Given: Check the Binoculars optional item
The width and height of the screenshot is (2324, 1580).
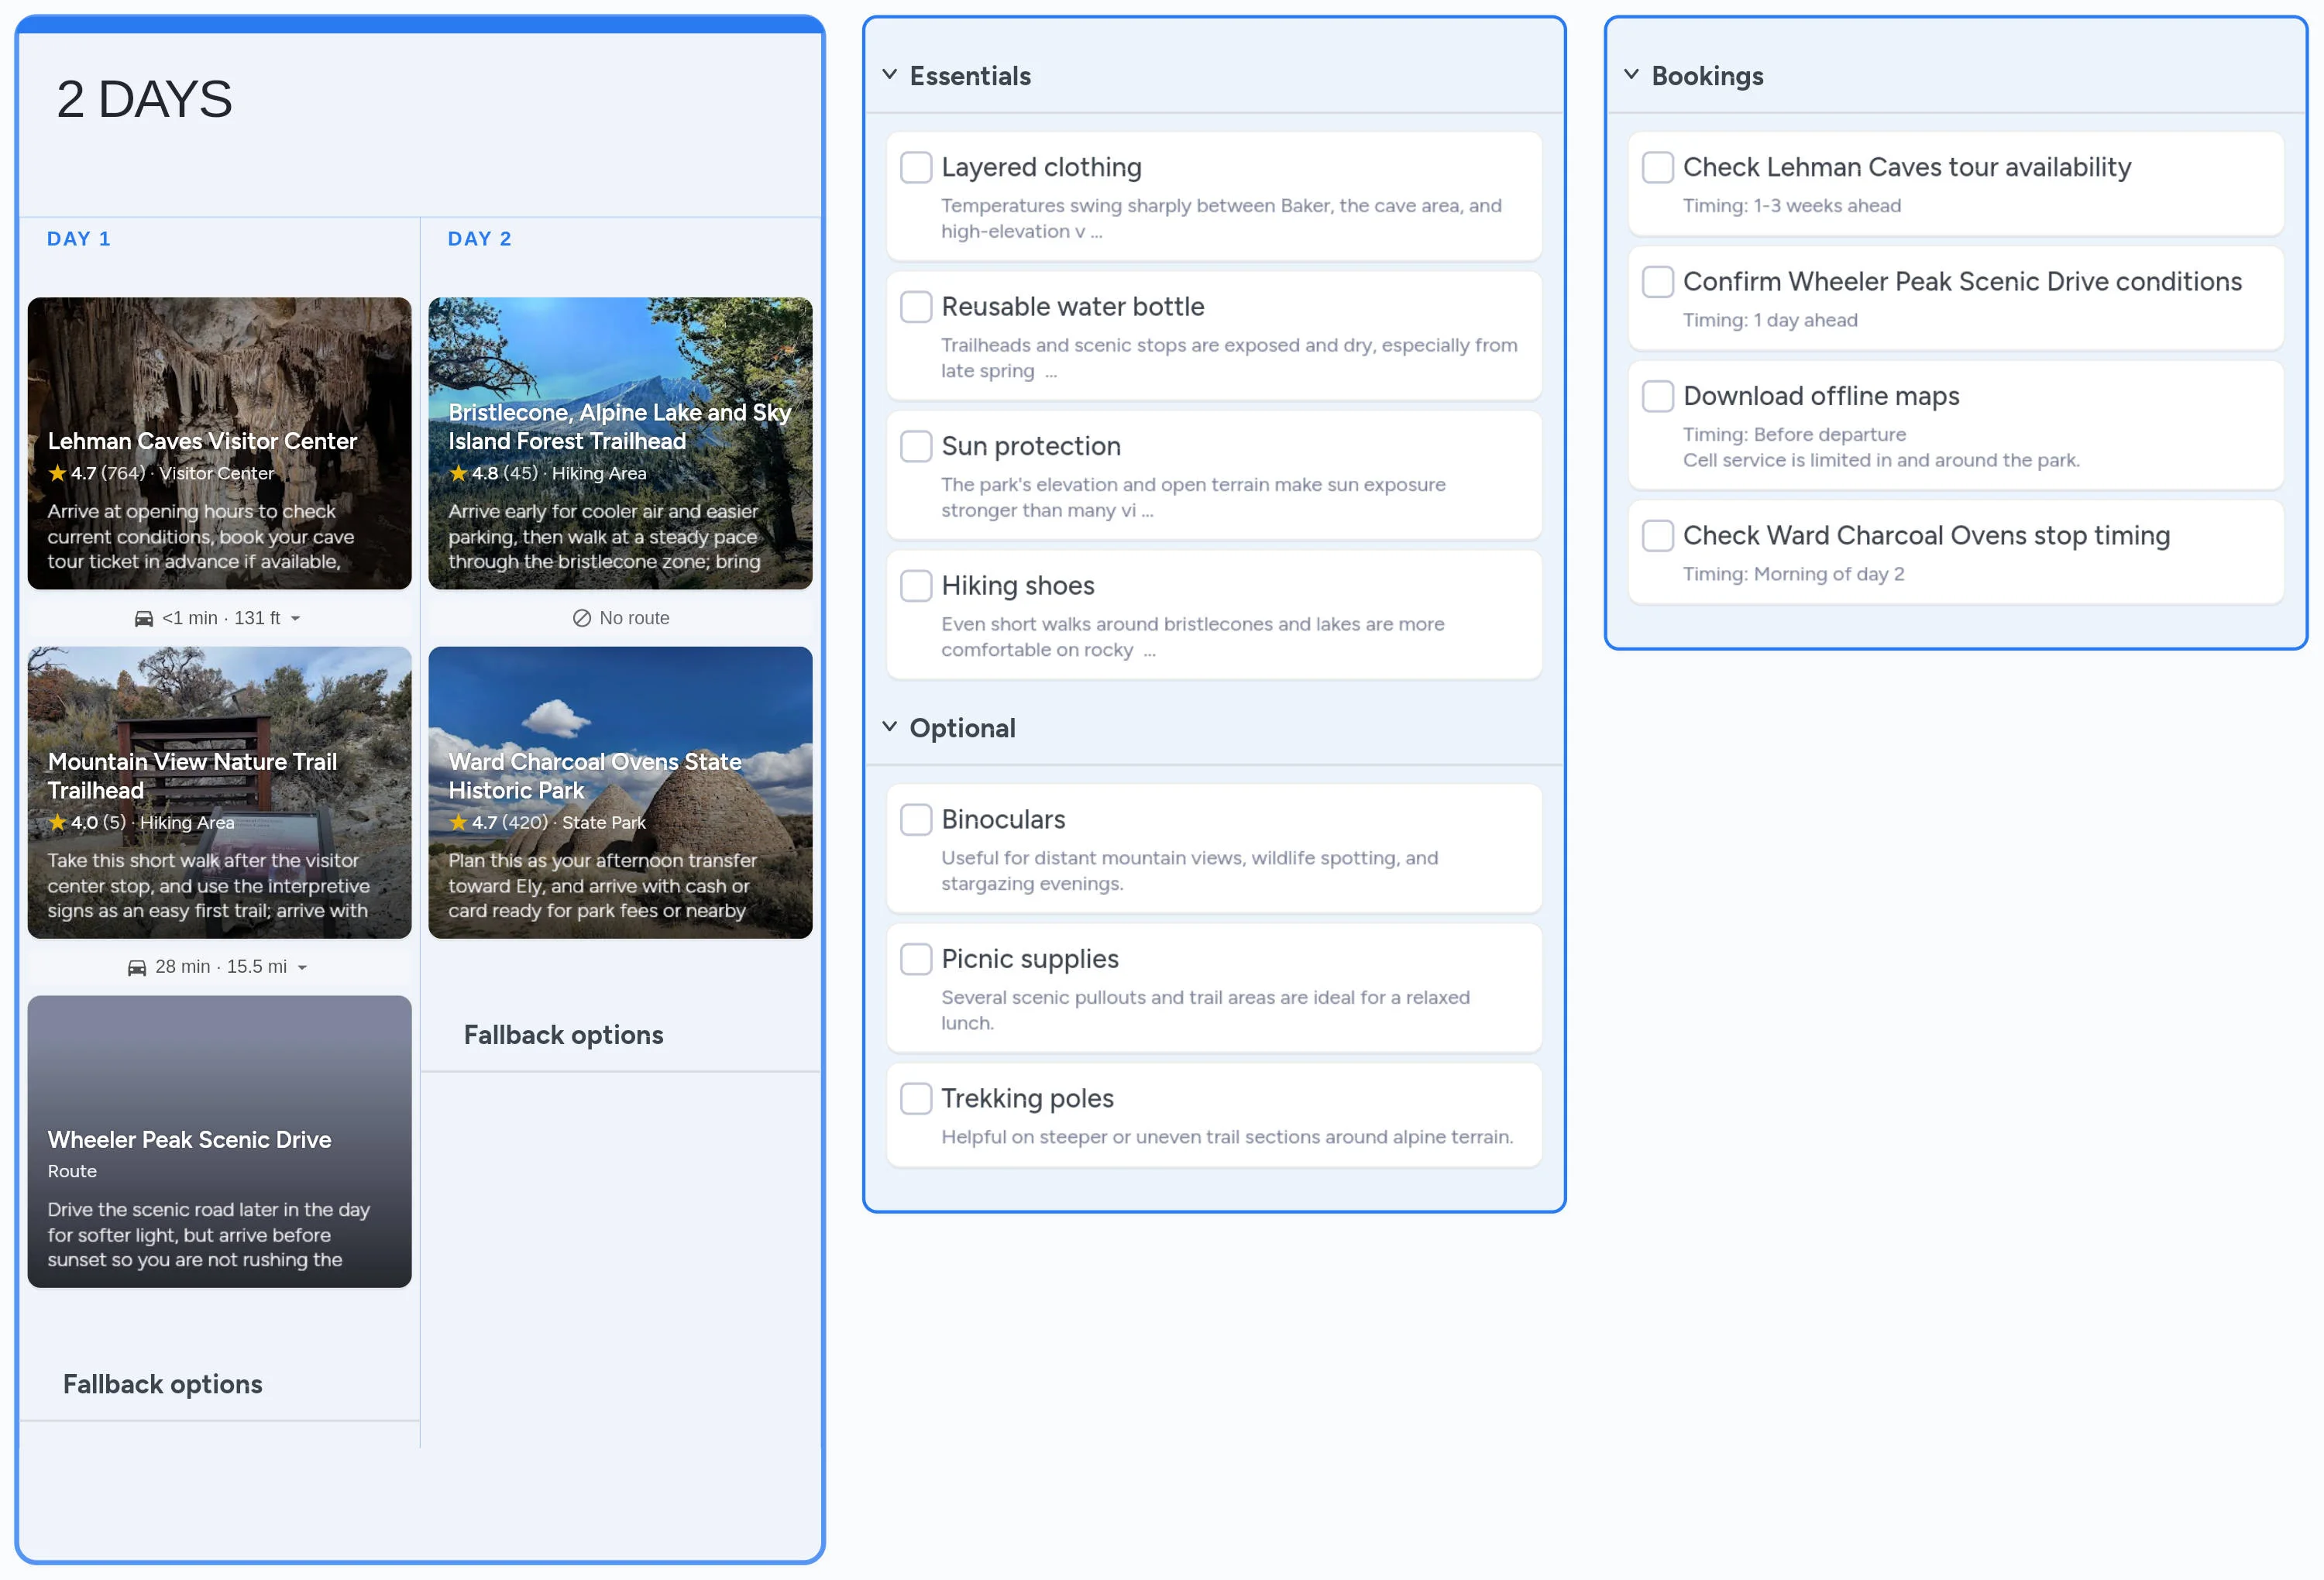Looking at the screenshot, I should tap(916, 819).
